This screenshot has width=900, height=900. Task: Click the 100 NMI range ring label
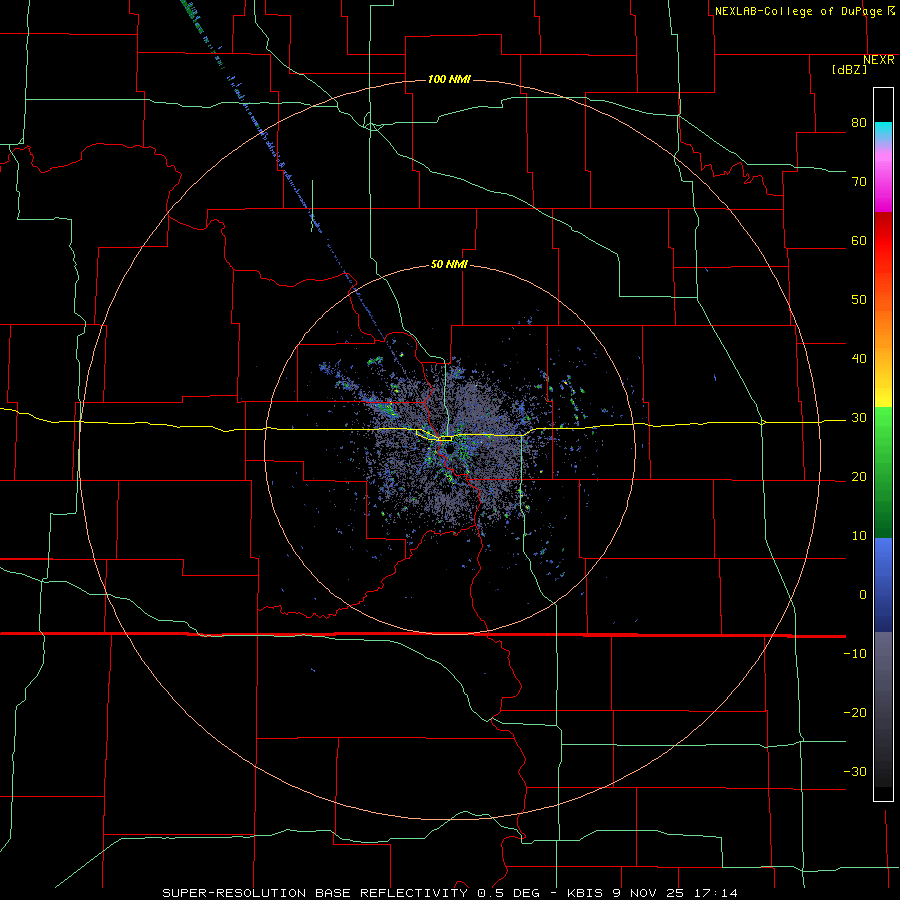click(449, 79)
